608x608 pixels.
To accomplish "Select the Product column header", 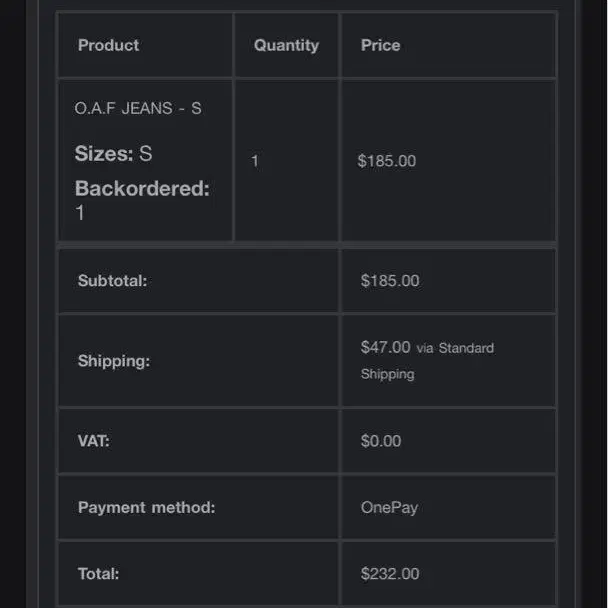I will 108,45.
